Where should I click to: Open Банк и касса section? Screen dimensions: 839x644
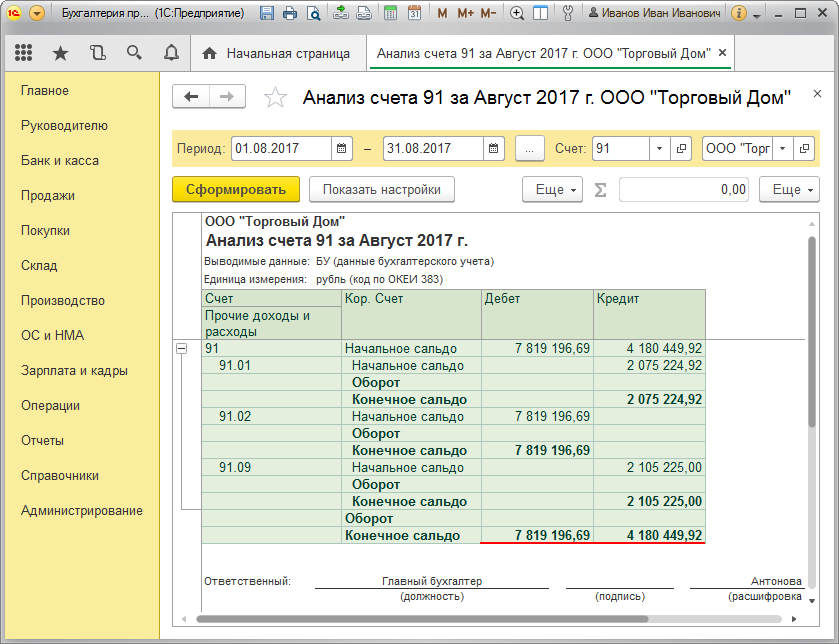pyautogui.click(x=60, y=160)
